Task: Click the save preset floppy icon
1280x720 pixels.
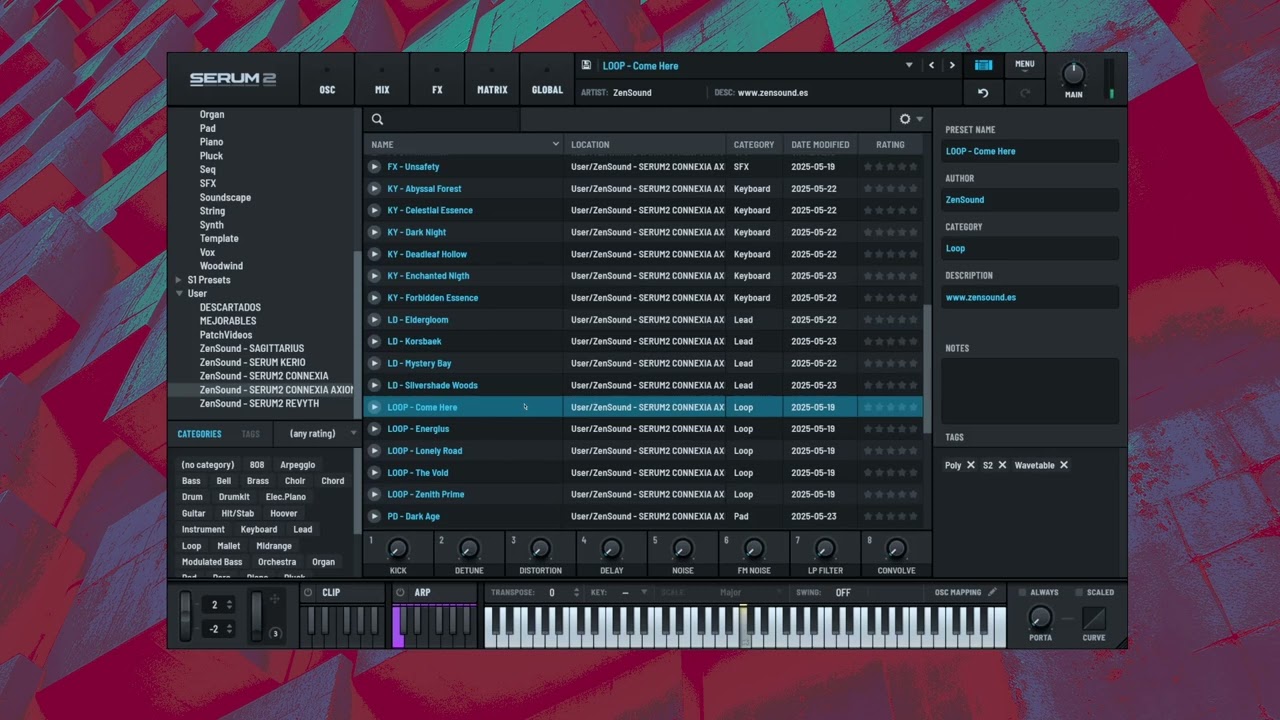Action: click(x=586, y=65)
